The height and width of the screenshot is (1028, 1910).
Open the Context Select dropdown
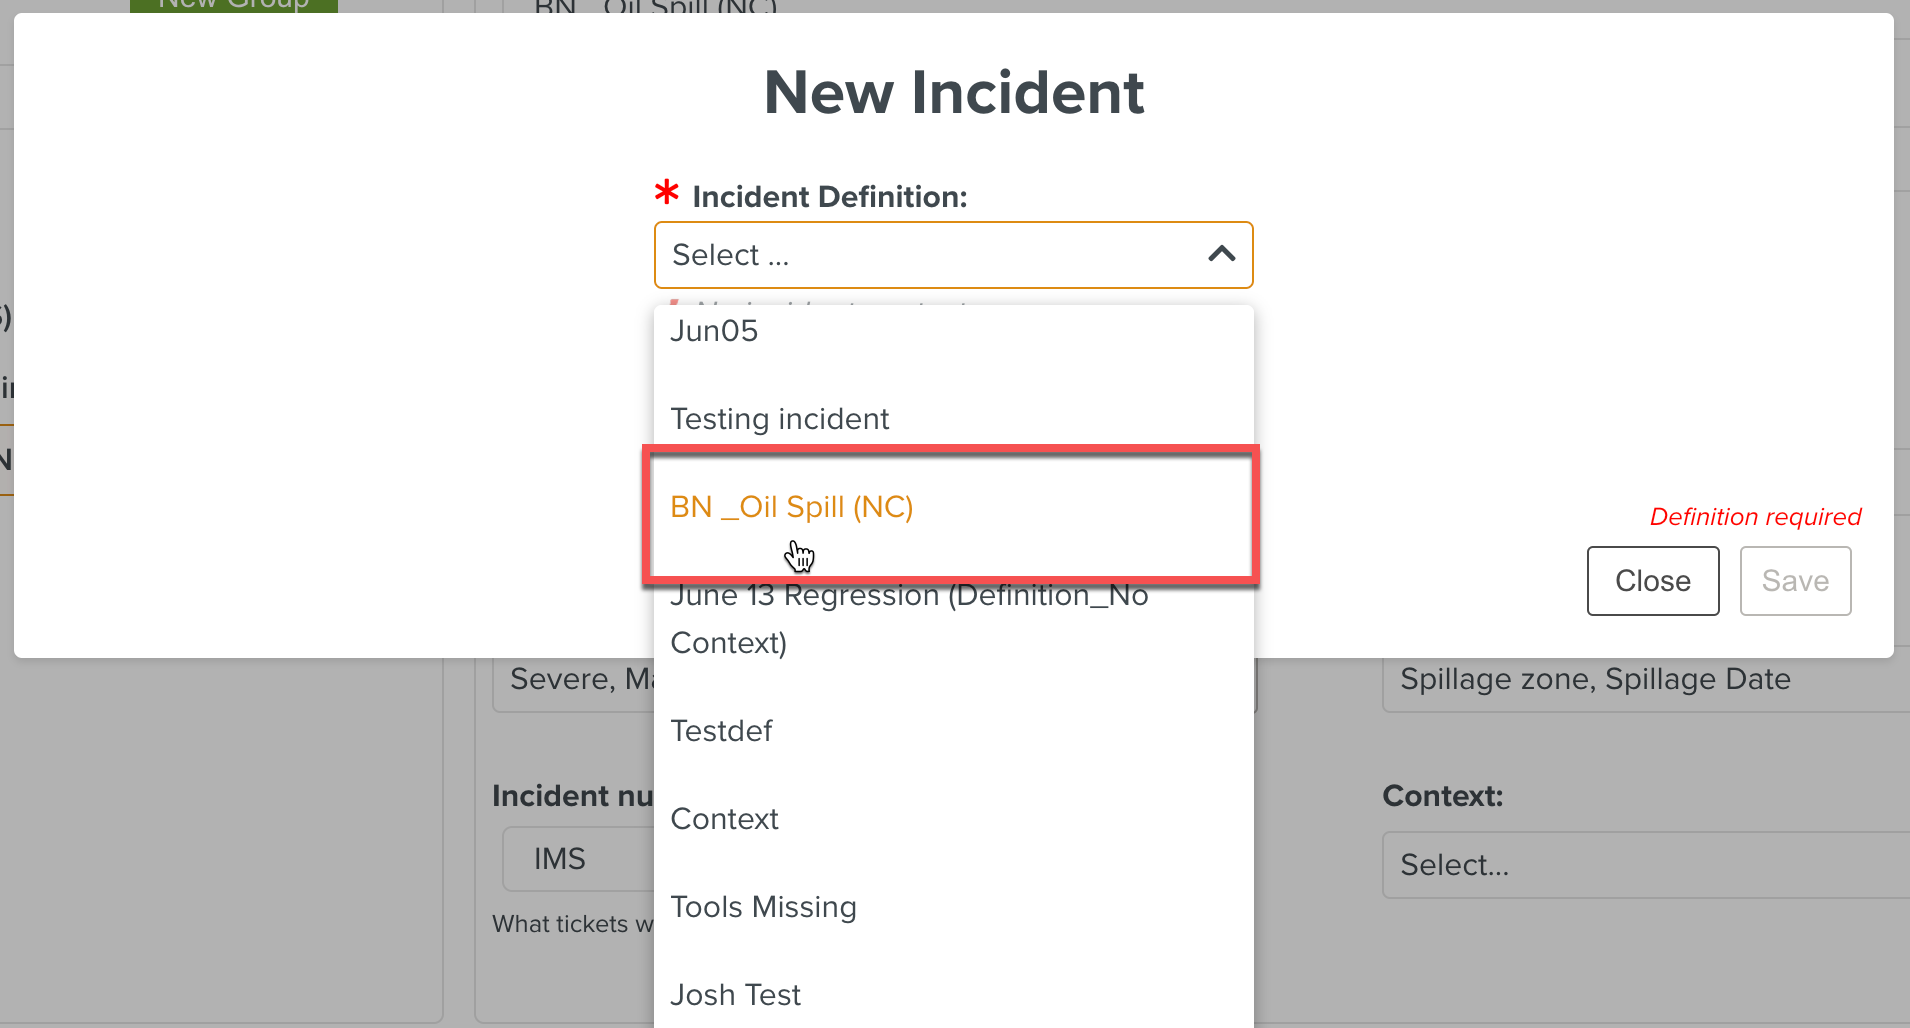[1645, 865]
